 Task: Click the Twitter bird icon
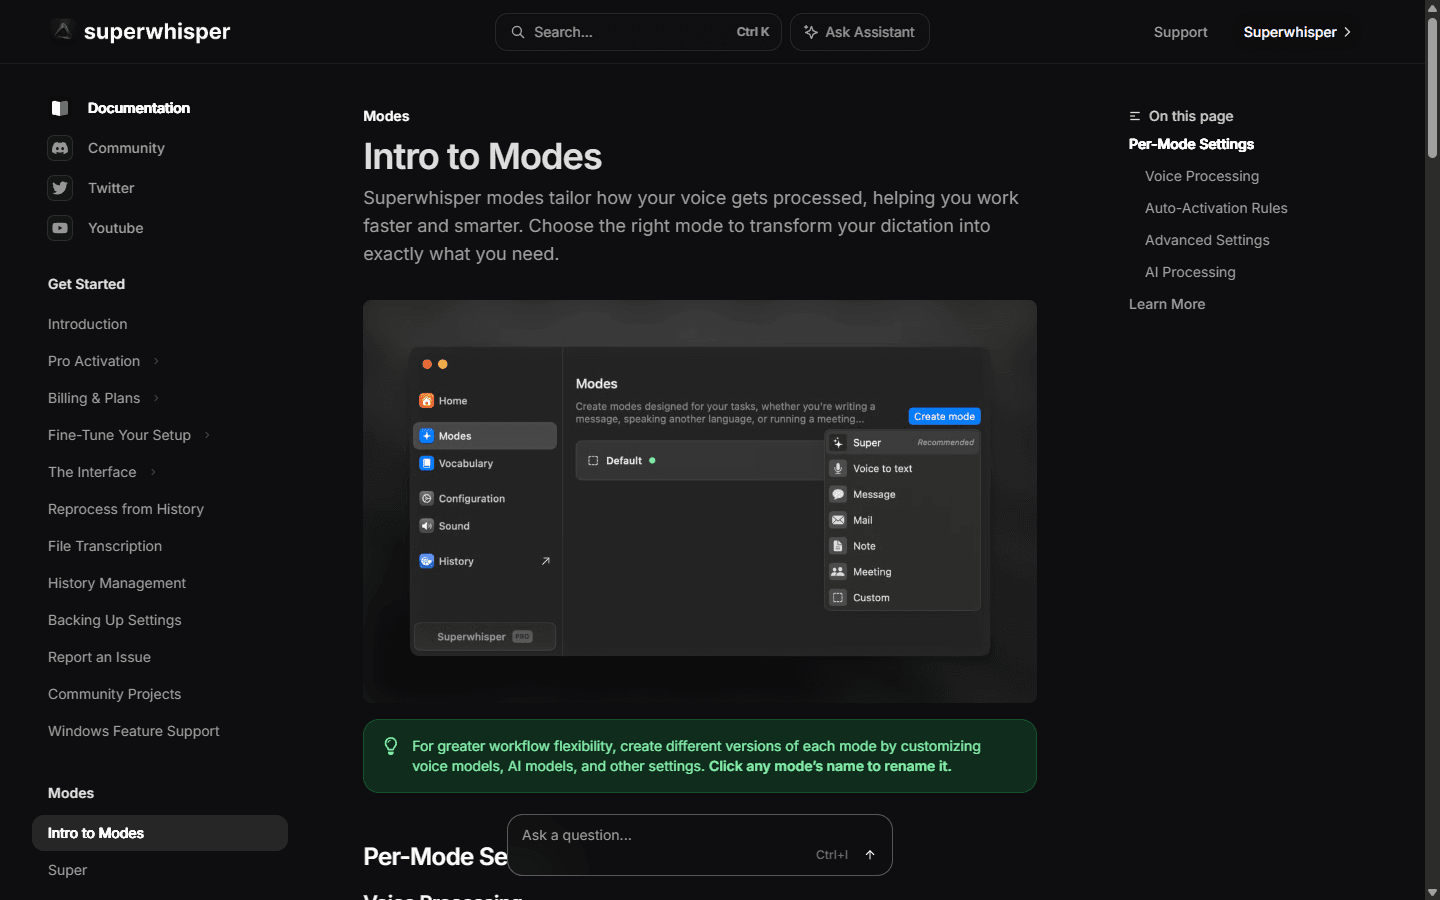click(60, 188)
